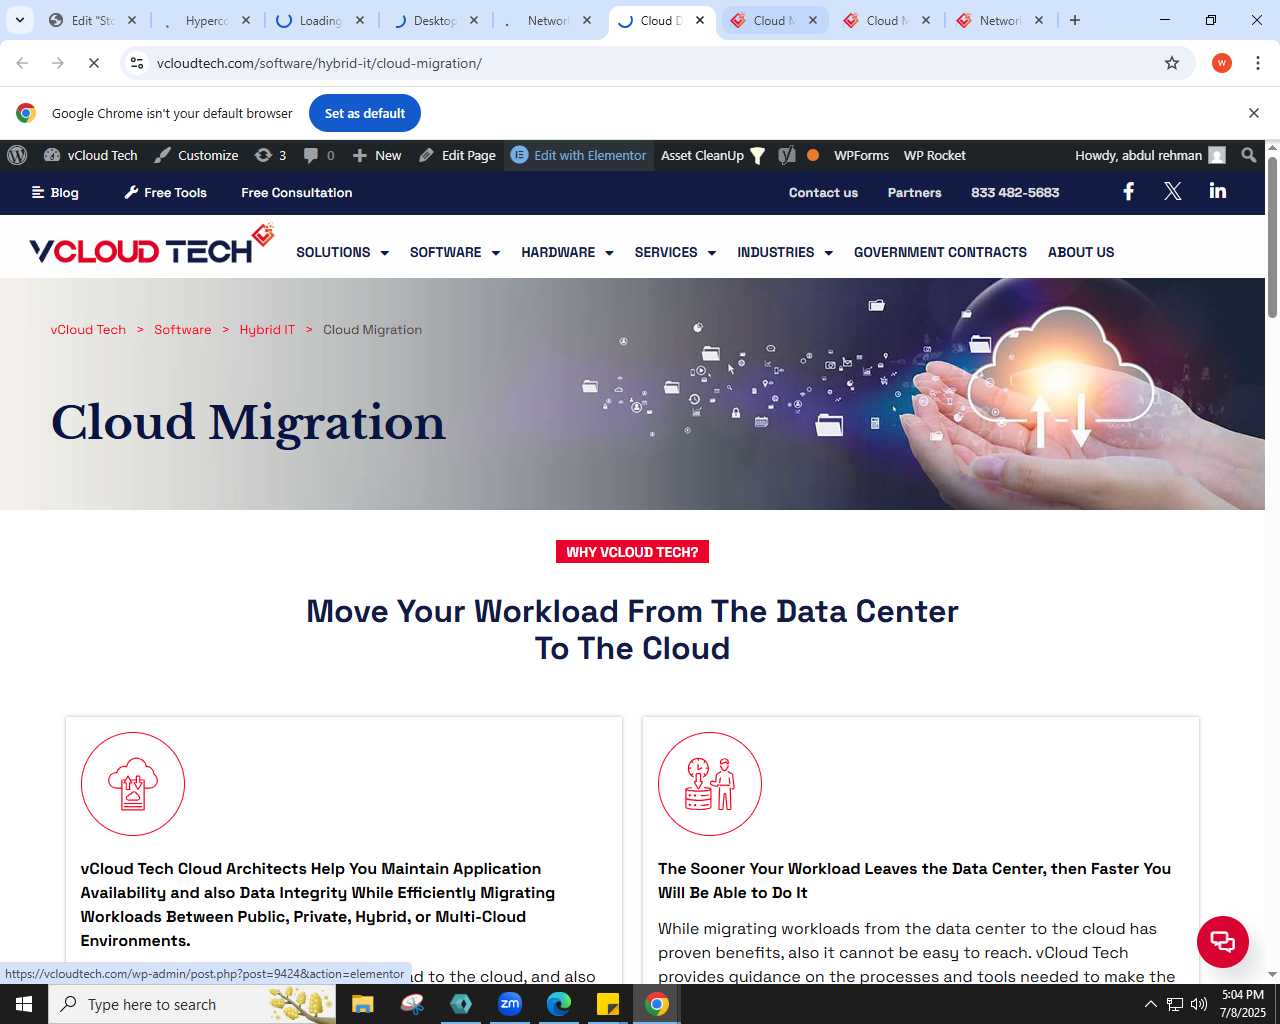Click the Set as default button

coord(365,113)
